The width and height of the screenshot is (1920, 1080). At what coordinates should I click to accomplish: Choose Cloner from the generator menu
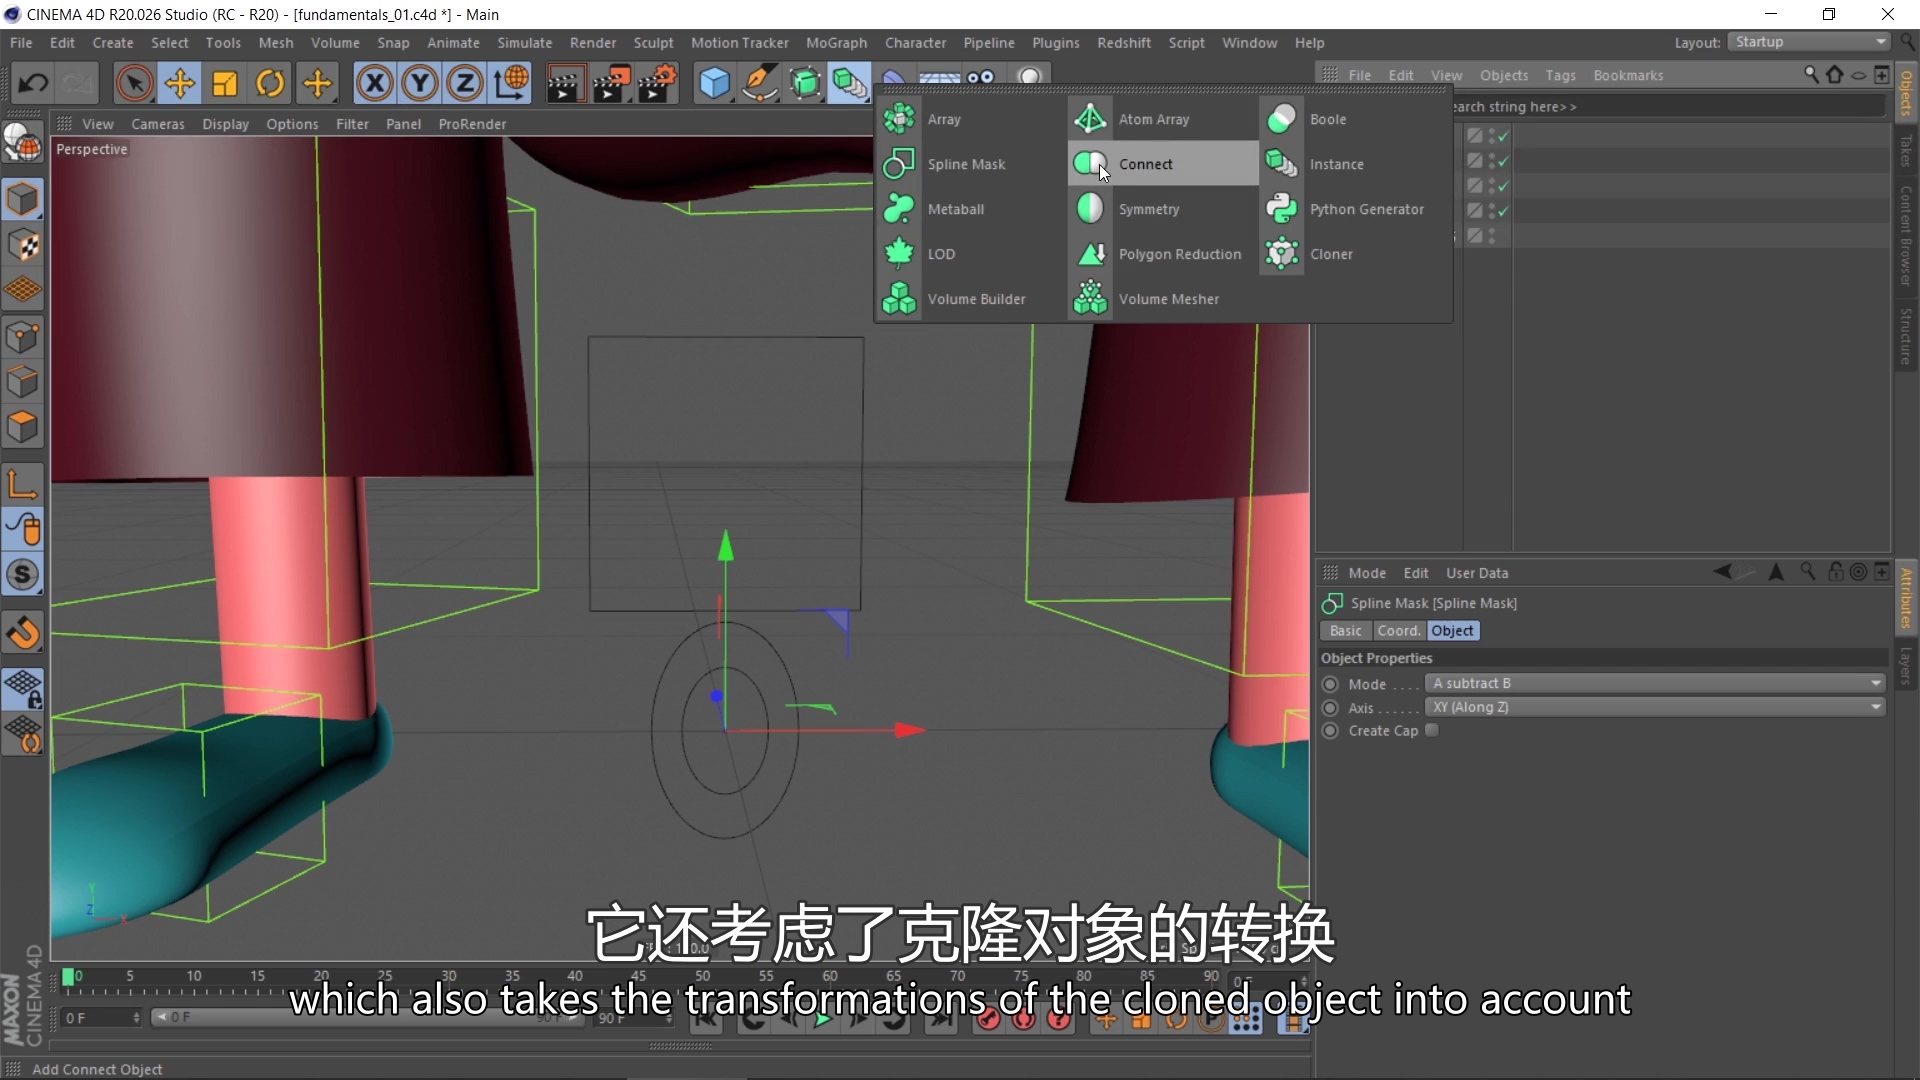pos(1332,254)
